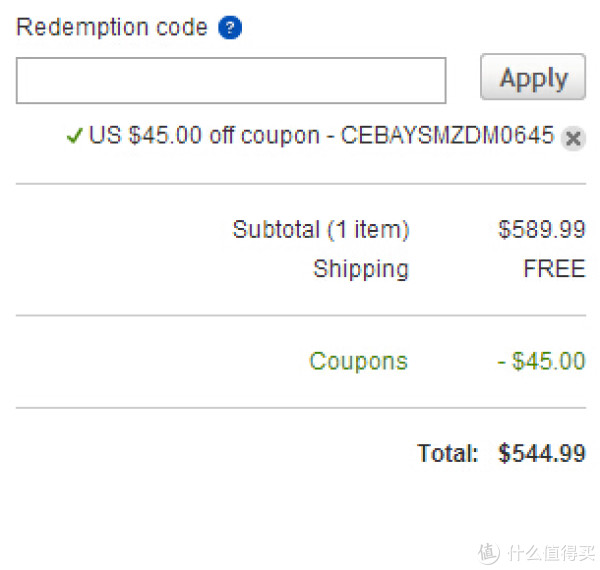Screen dimensions: 600x570
Task: Click the US $45.00 off coupon text
Action: pyautogui.click(x=204, y=135)
